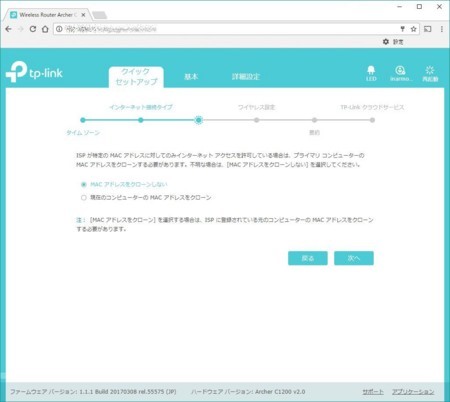Open a new browser tab
This screenshot has width=450, height=402.
click(99, 15)
